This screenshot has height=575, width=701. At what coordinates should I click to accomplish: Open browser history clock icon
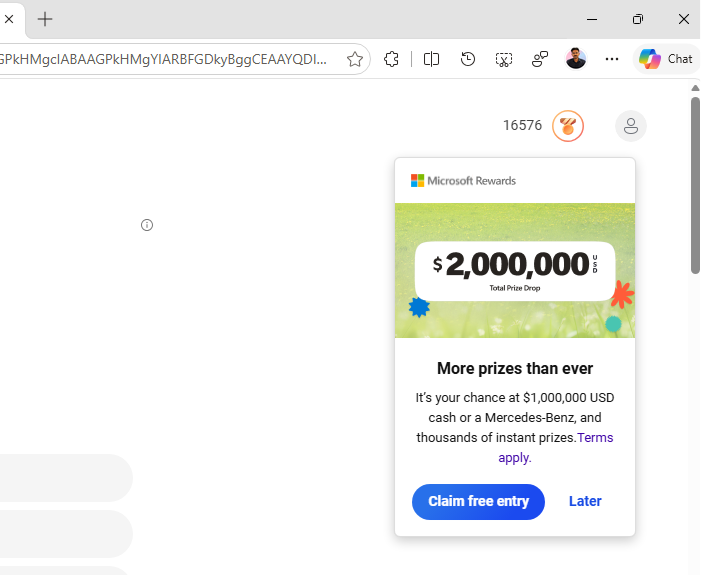(468, 59)
